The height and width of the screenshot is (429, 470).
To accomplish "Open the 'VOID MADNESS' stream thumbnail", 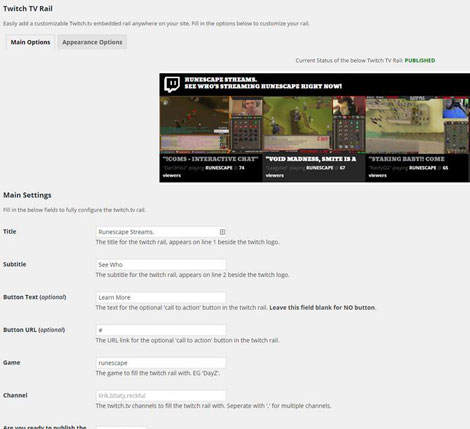I will 314,125.
